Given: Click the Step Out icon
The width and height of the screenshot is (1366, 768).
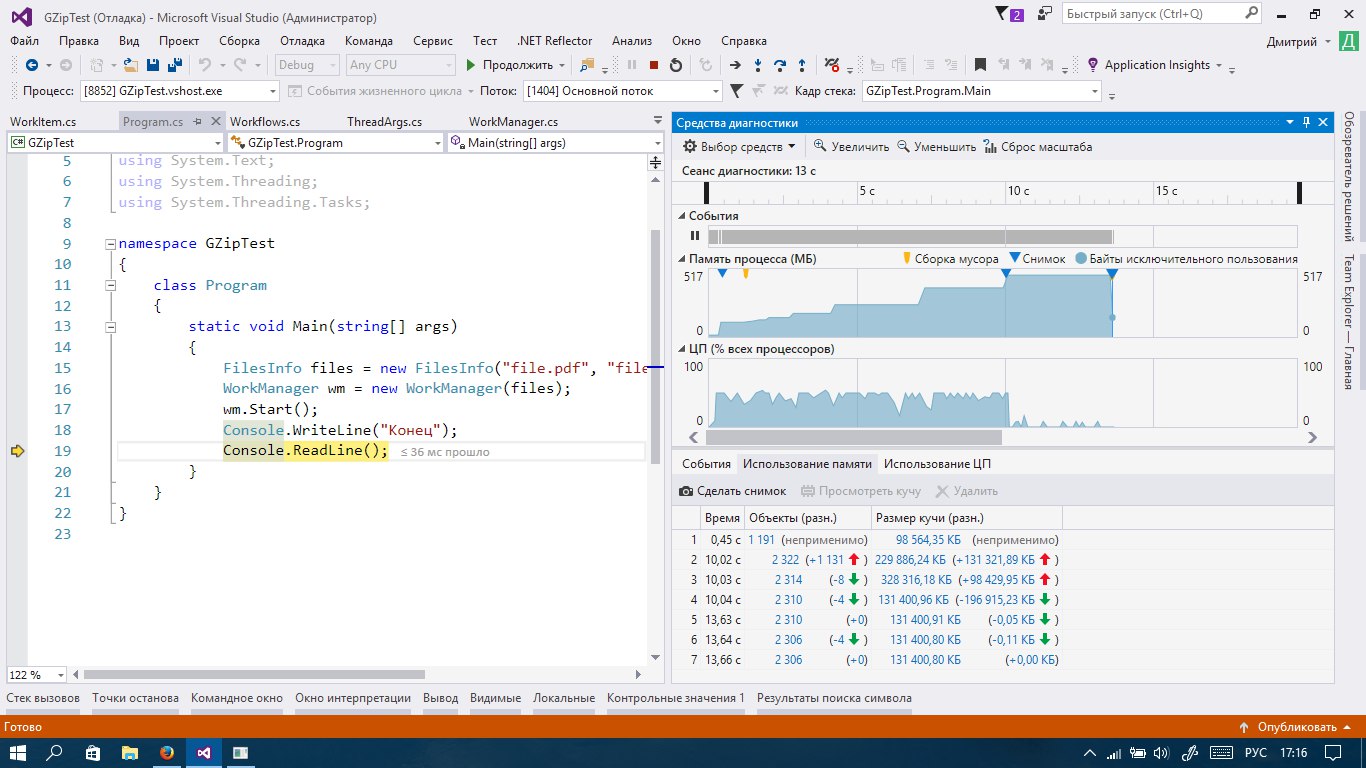Looking at the screenshot, I should tap(802, 65).
